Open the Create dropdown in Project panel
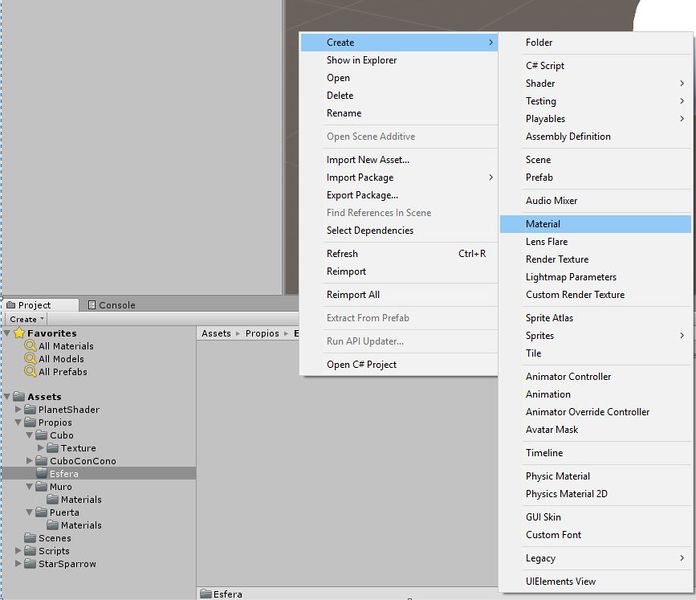The height and width of the screenshot is (600, 696). tap(27, 319)
